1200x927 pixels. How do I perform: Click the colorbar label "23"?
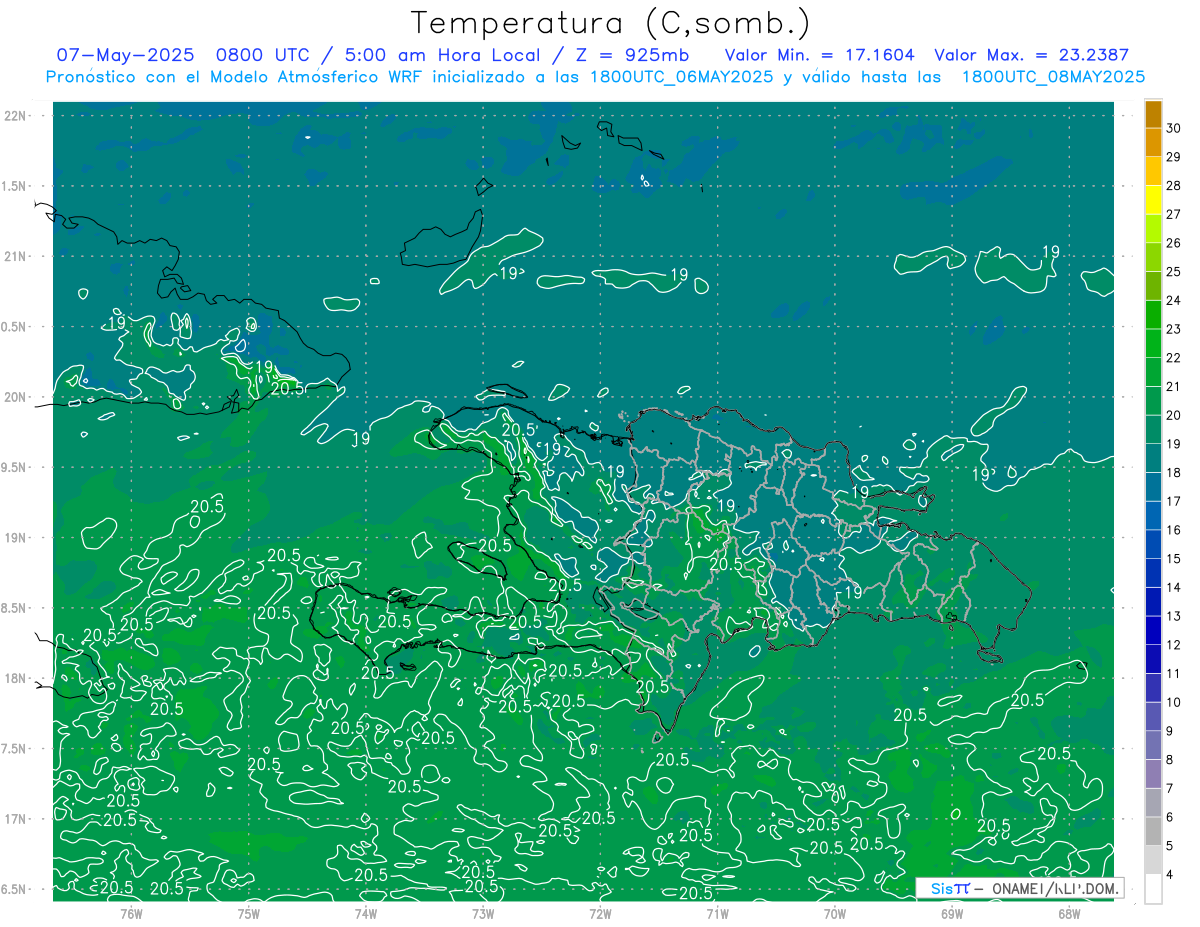click(x=1173, y=329)
